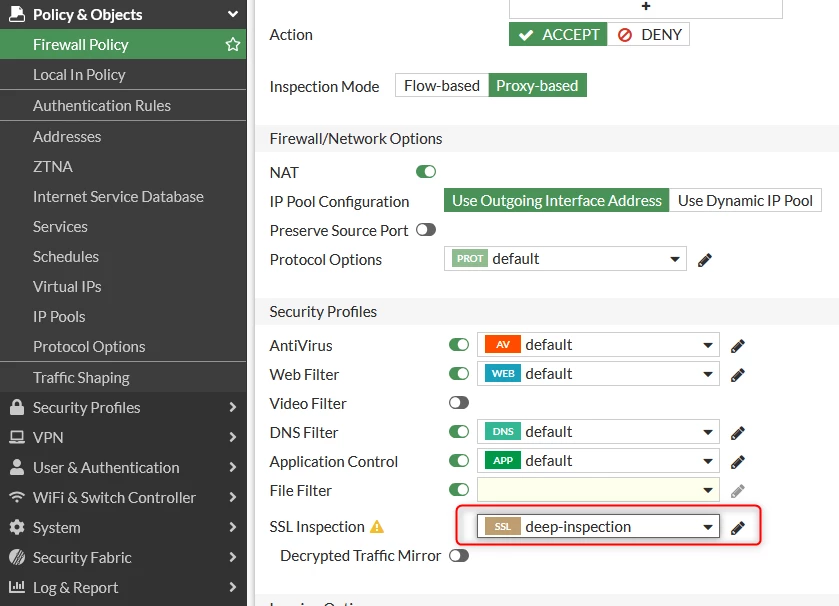
Task: Click the plus button to add entry
Action: [646, 6]
